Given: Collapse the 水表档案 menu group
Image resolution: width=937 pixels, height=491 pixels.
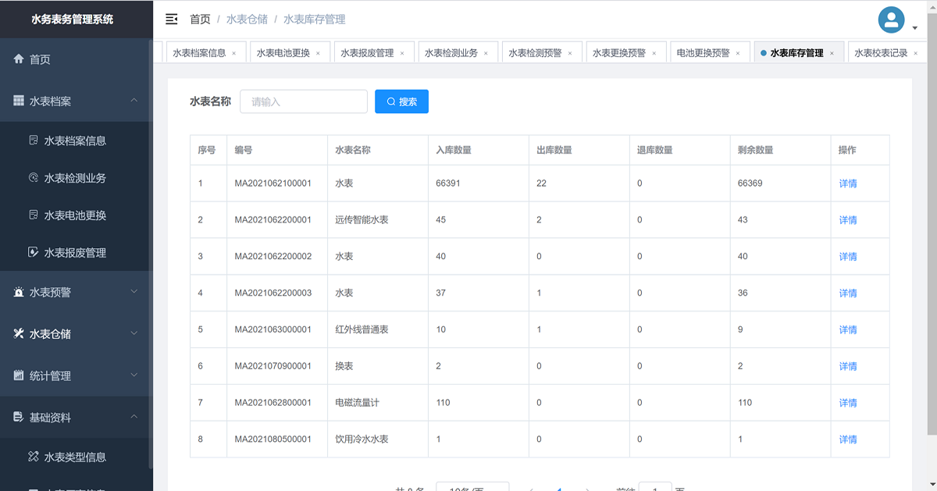Looking at the screenshot, I should pos(134,101).
